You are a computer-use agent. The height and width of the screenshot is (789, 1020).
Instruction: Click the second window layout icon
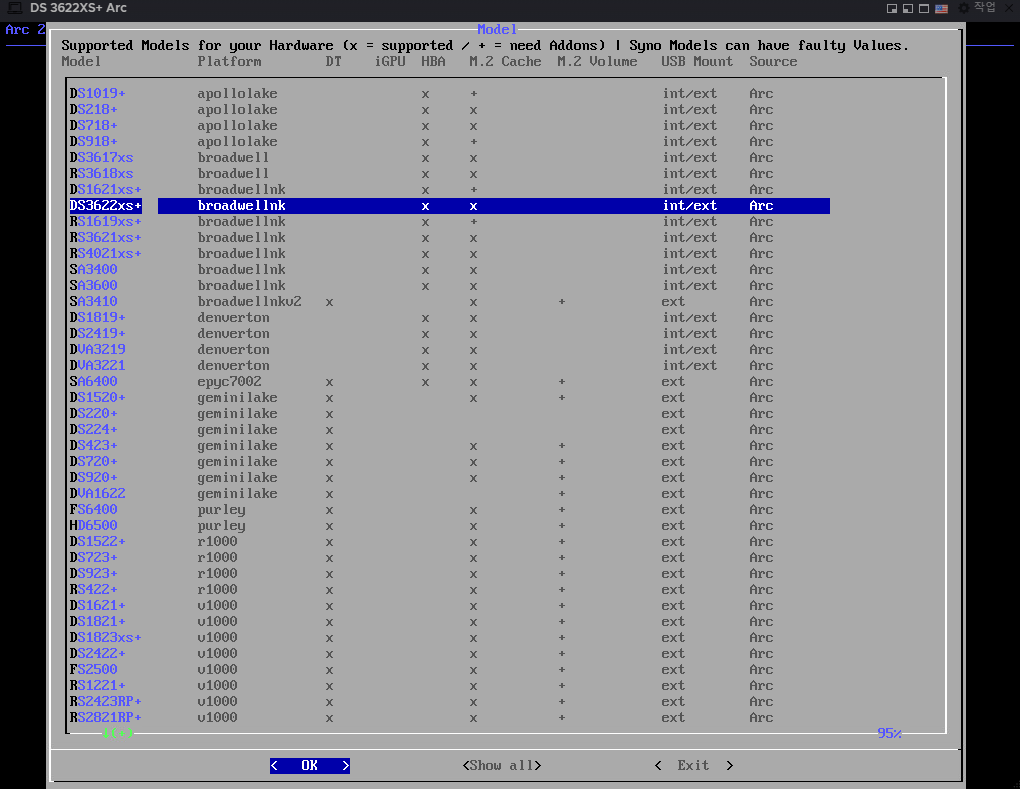908,8
